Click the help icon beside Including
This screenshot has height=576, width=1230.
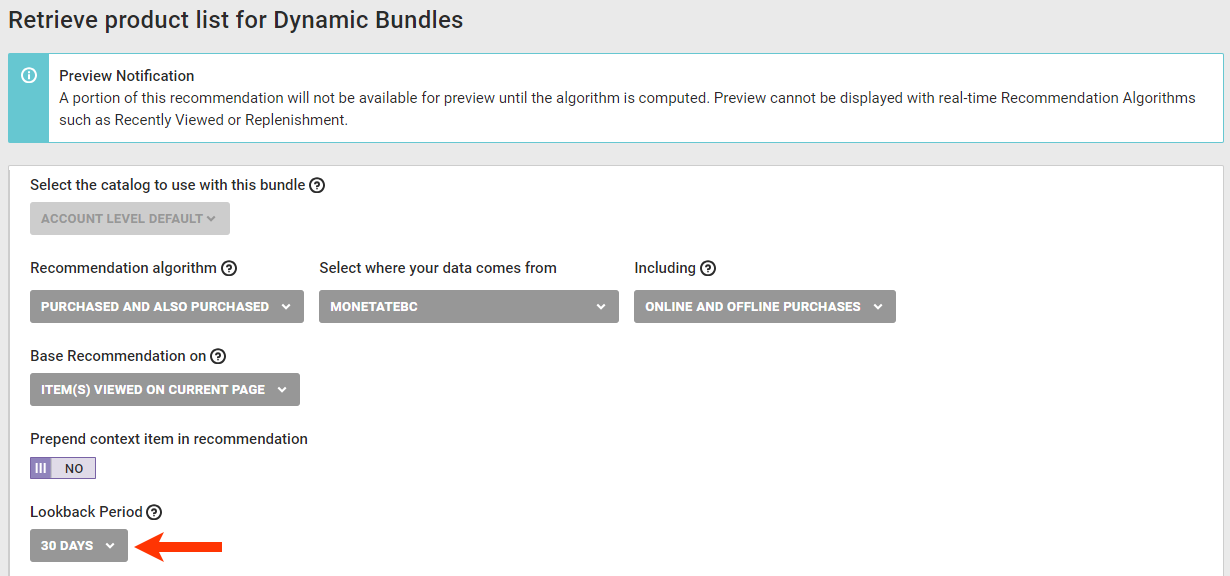tap(708, 268)
